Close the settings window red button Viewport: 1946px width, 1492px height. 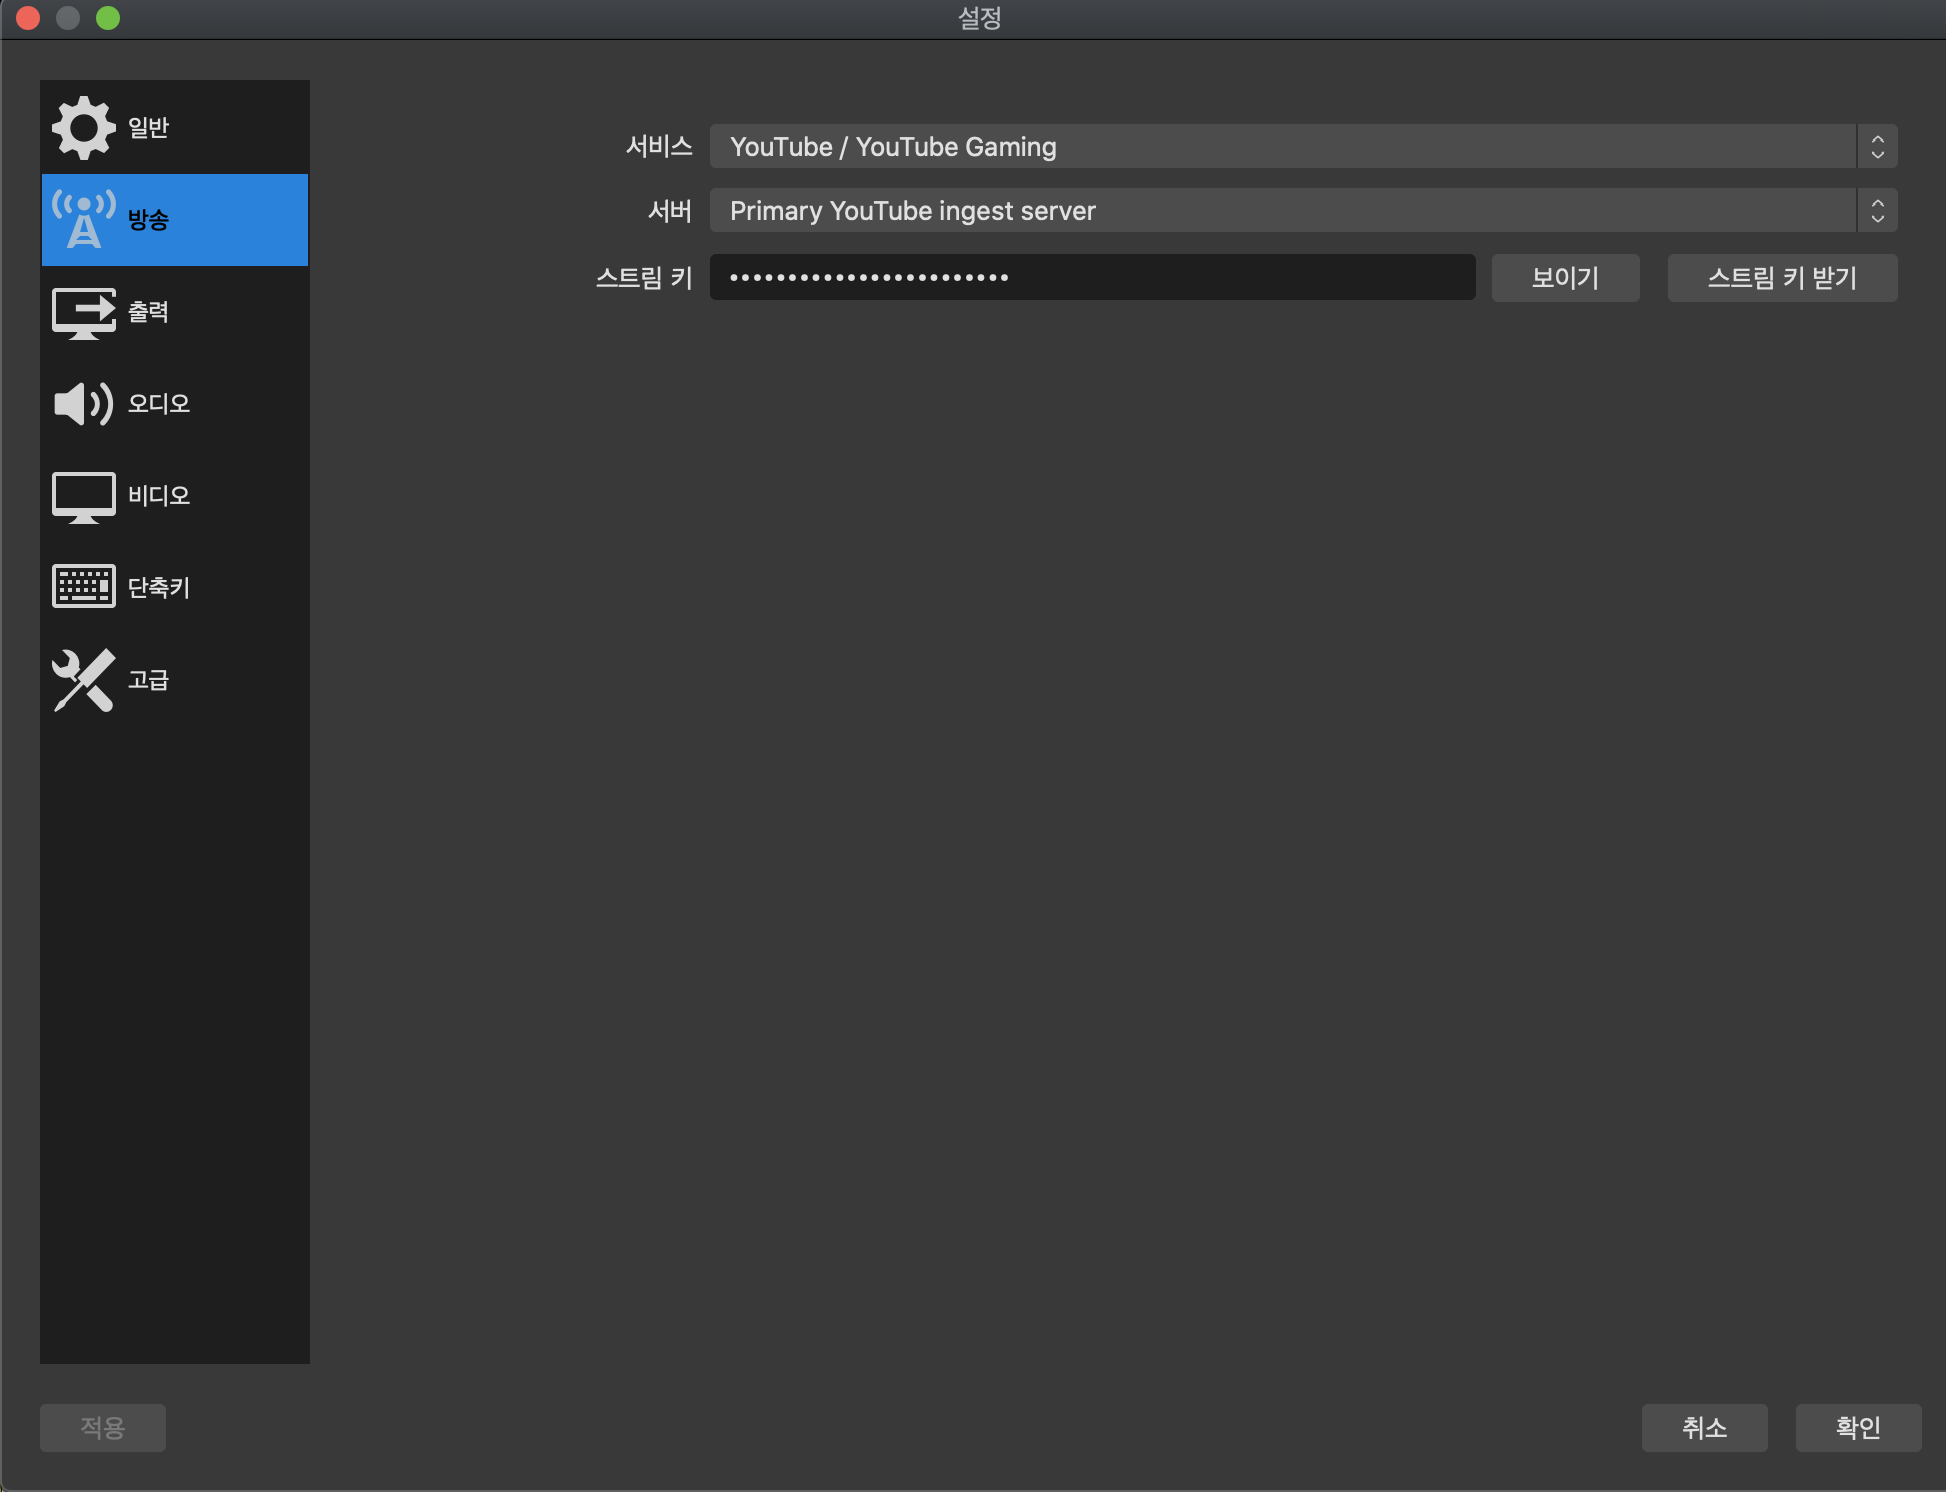point(28,18)
